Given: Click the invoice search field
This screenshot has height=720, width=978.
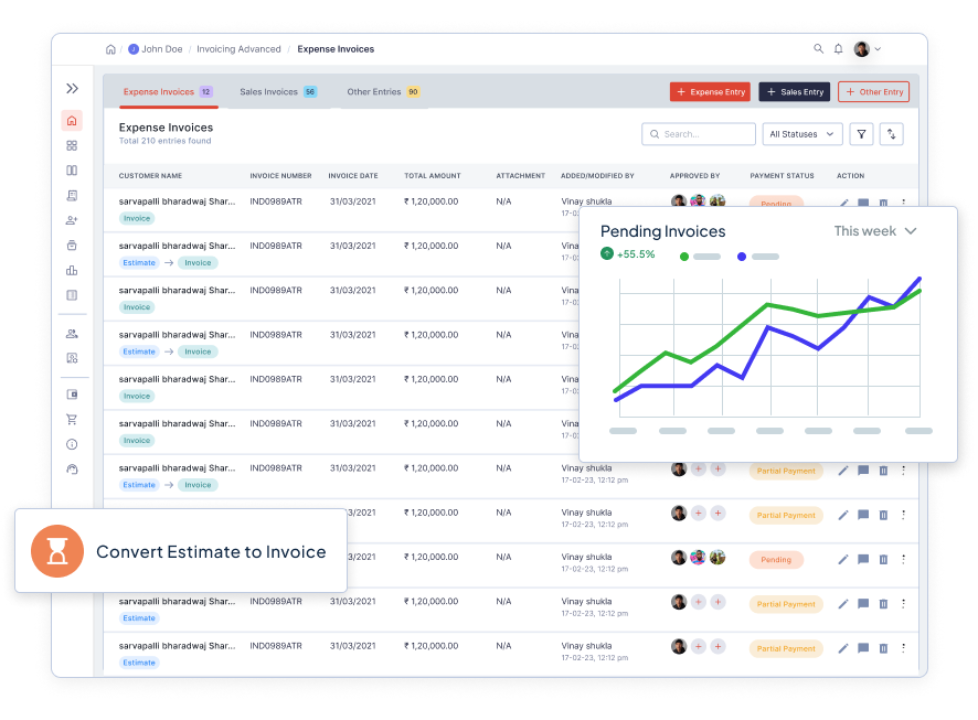Looking at the screenshot, I should click(699, 134).
